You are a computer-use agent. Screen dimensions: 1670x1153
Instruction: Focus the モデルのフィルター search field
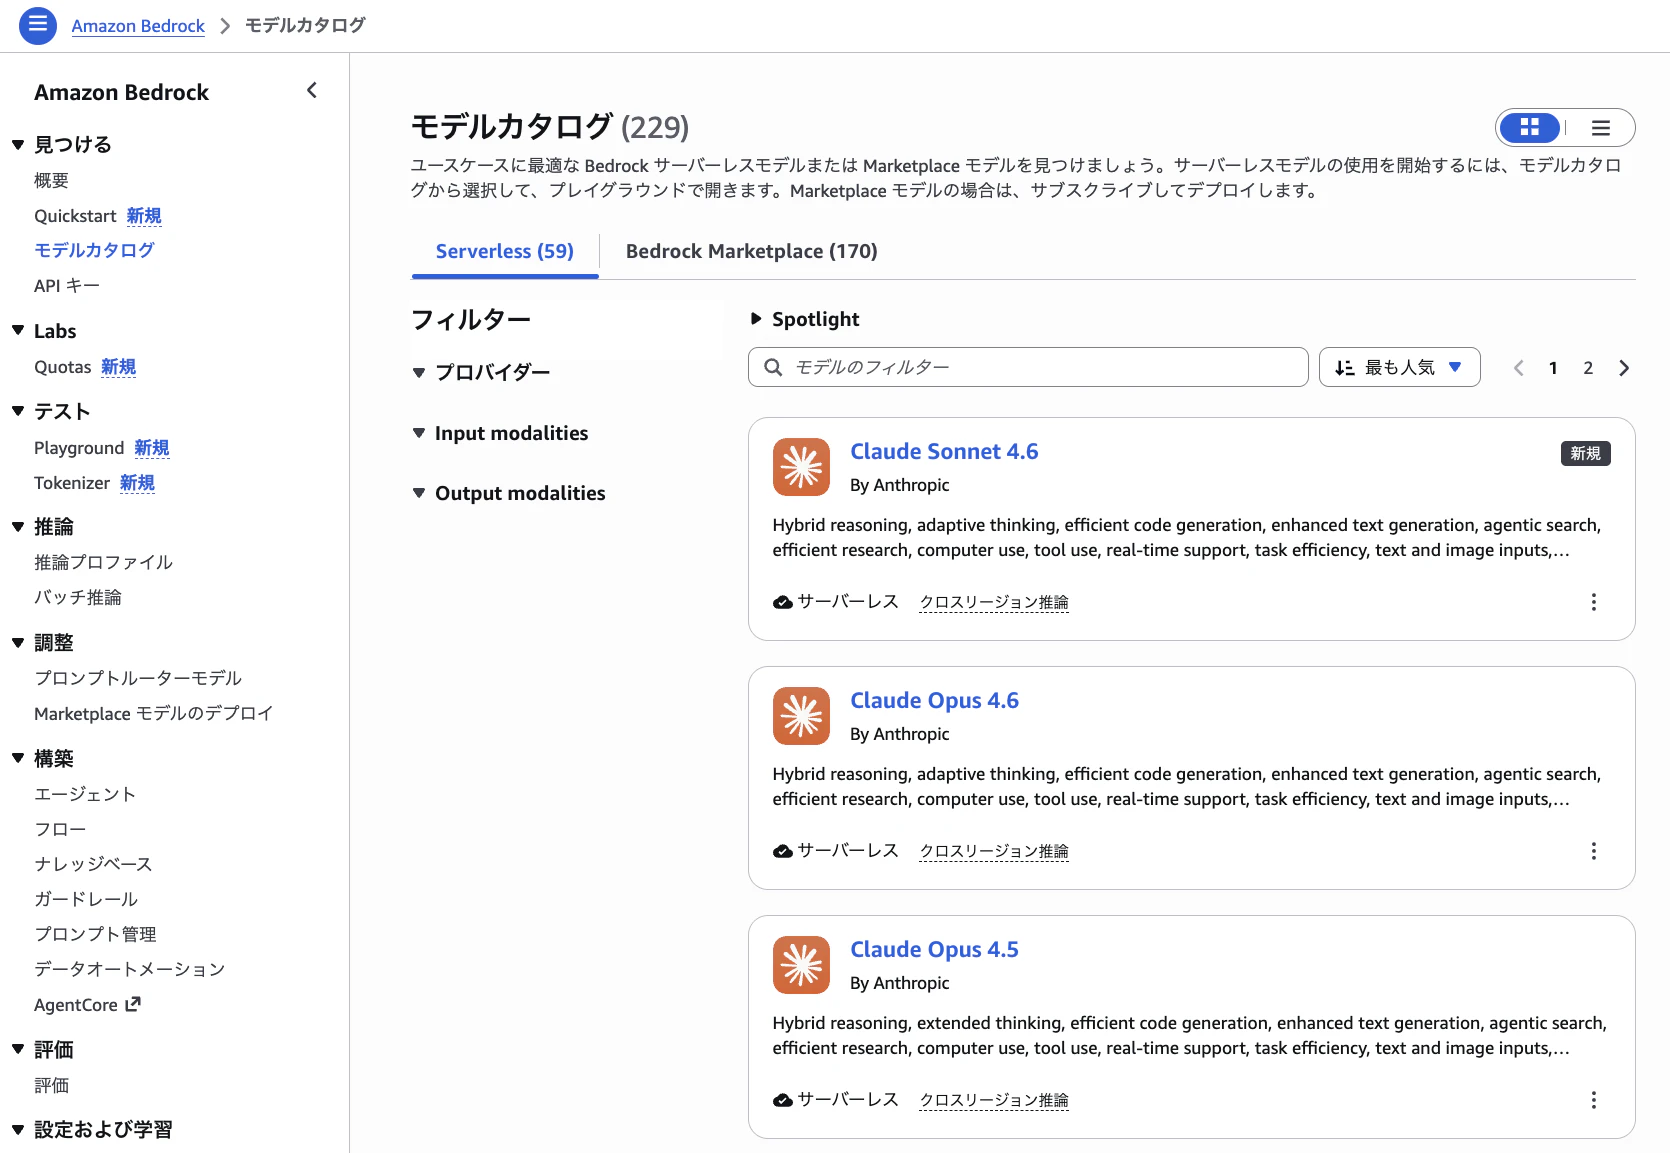pyautogui.click(x=1028, y=367)
